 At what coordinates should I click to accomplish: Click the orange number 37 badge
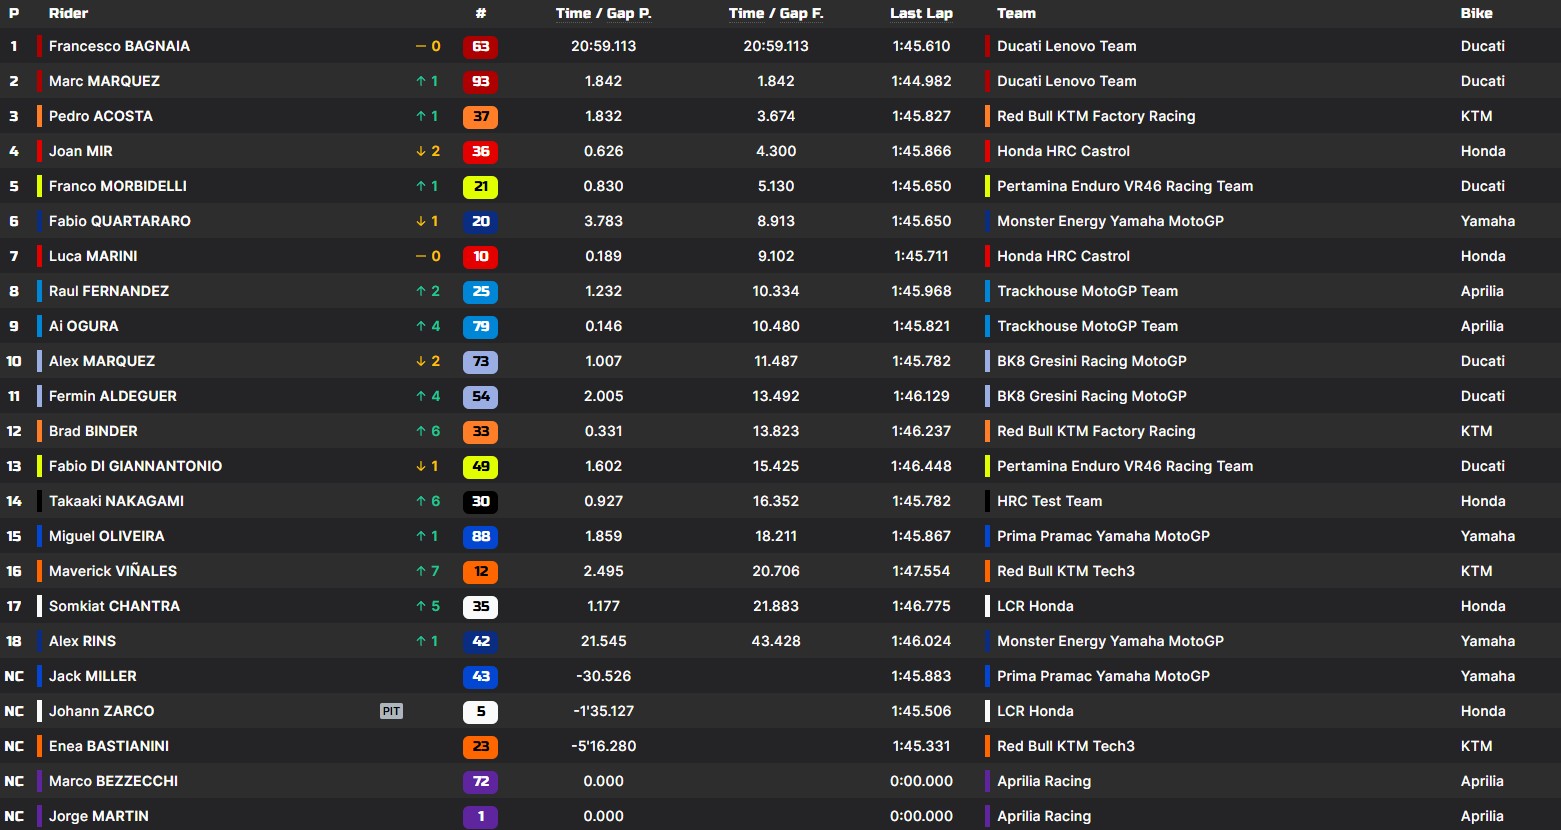[x=480, y=116]
